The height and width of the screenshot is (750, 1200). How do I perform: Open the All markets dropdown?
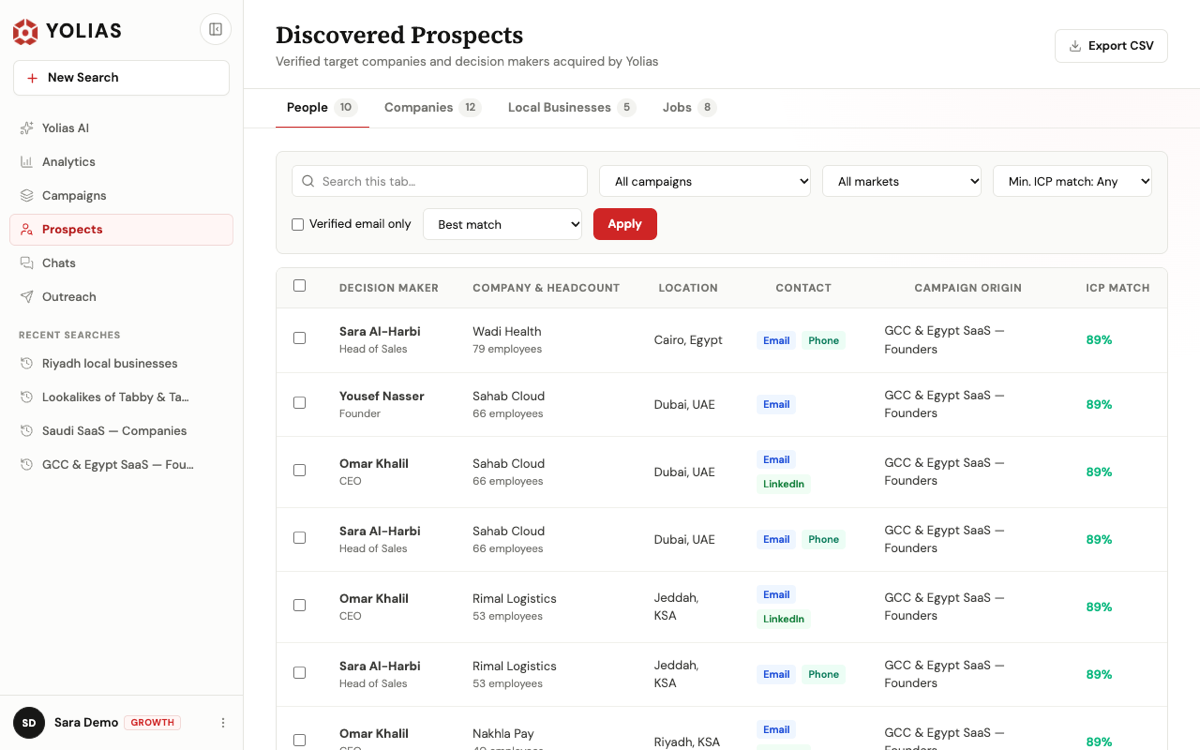pyautogui.click(x=902, y=181)
